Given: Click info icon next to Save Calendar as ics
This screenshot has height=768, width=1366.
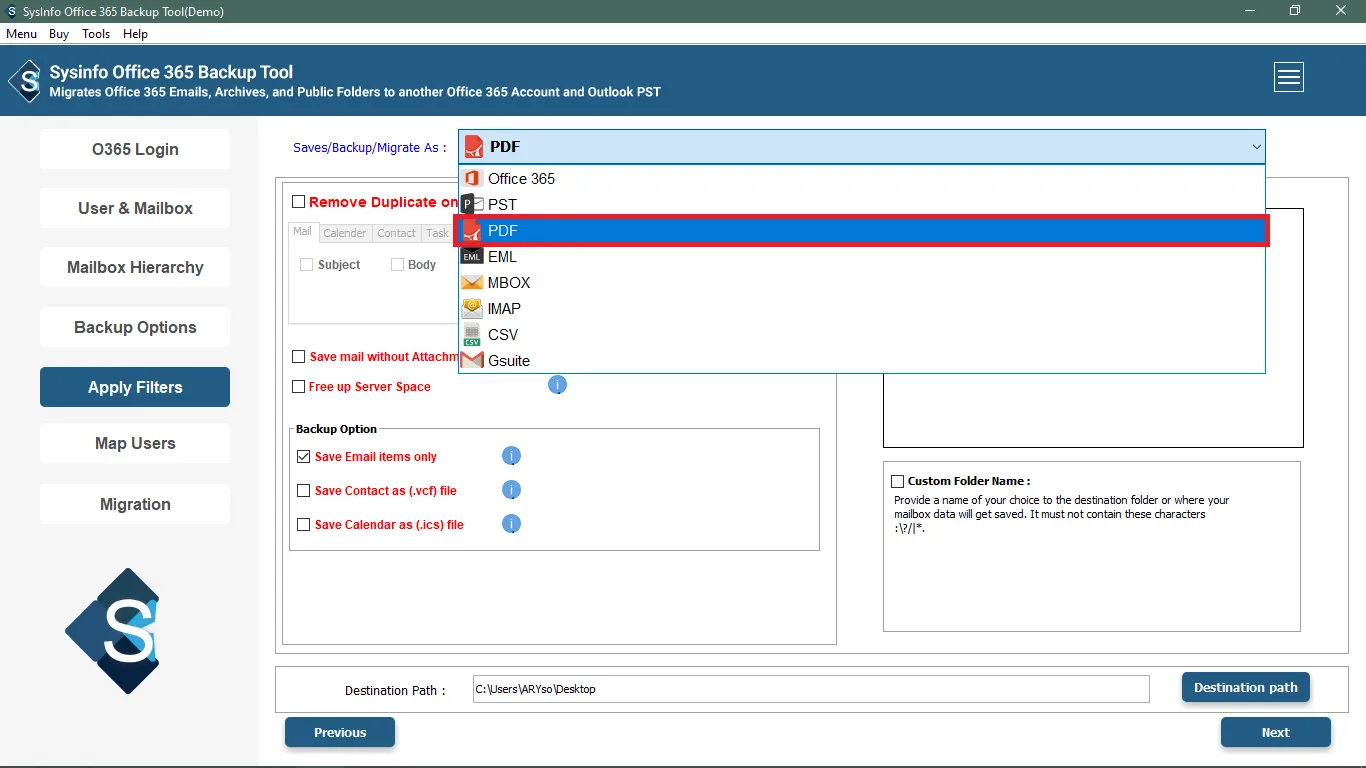Looking at the screenshot, I should click(x=511, y=524).
